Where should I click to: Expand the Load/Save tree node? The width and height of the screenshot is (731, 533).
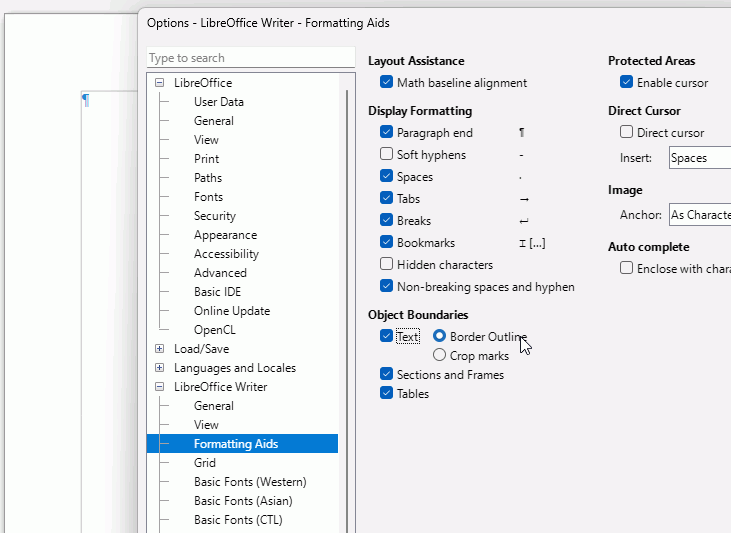160,349
